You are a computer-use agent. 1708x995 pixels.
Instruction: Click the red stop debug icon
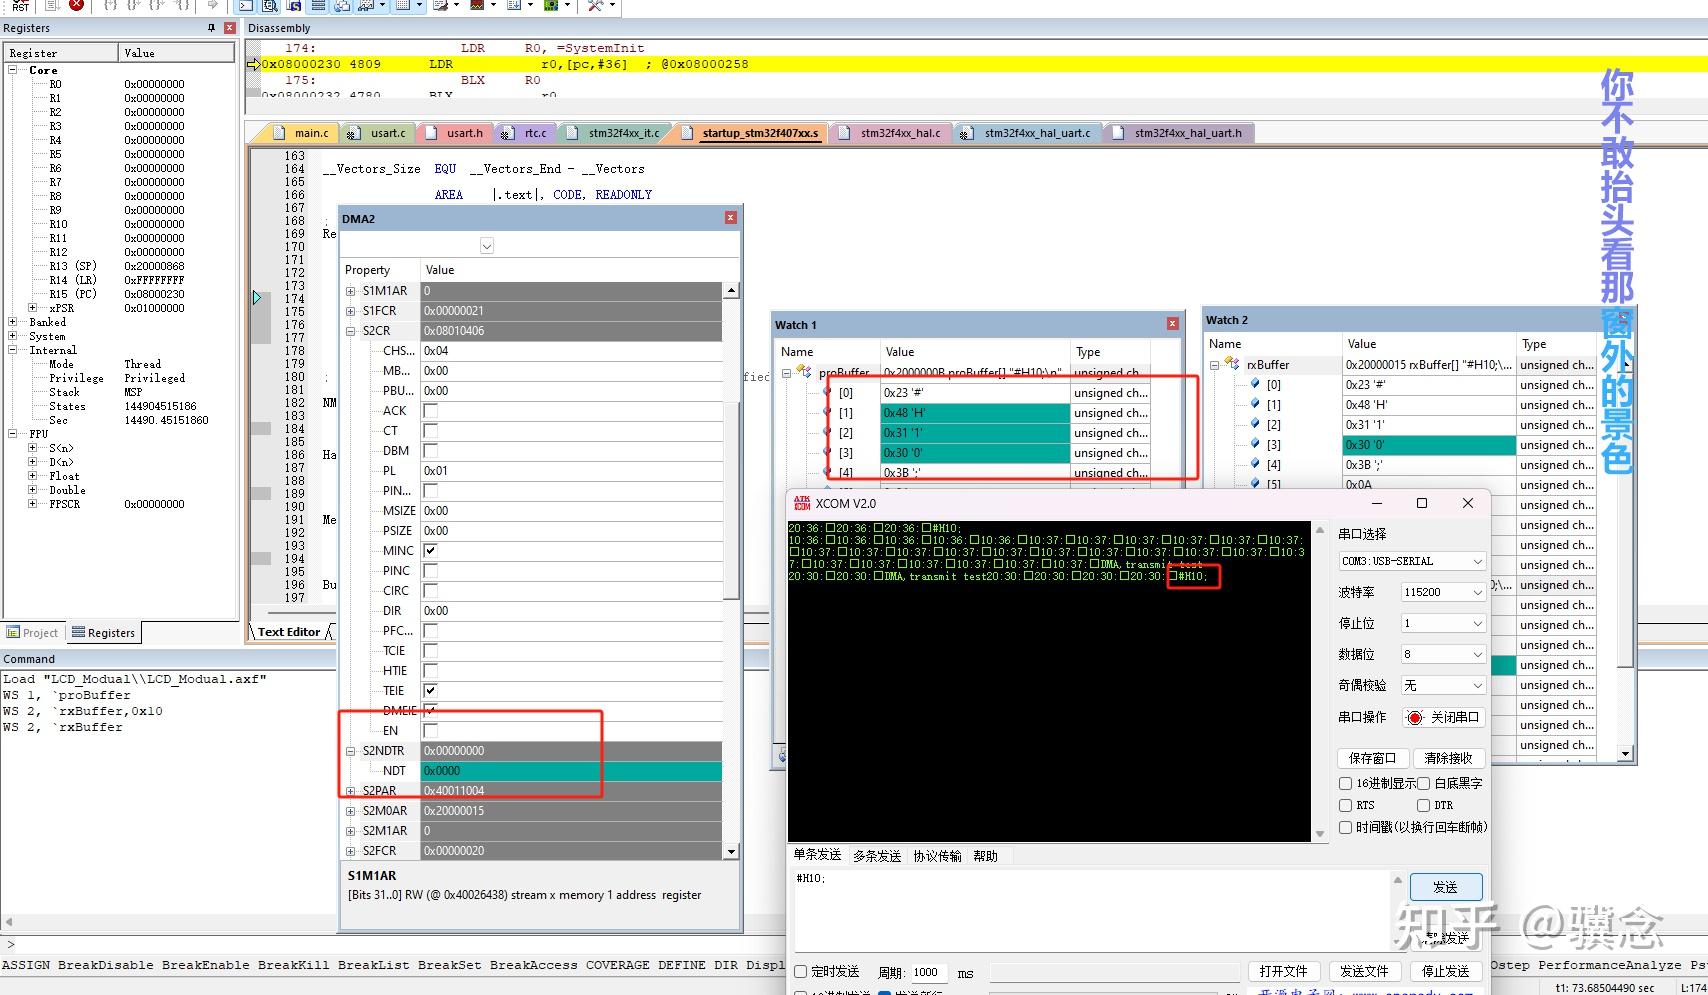point(76,5)
